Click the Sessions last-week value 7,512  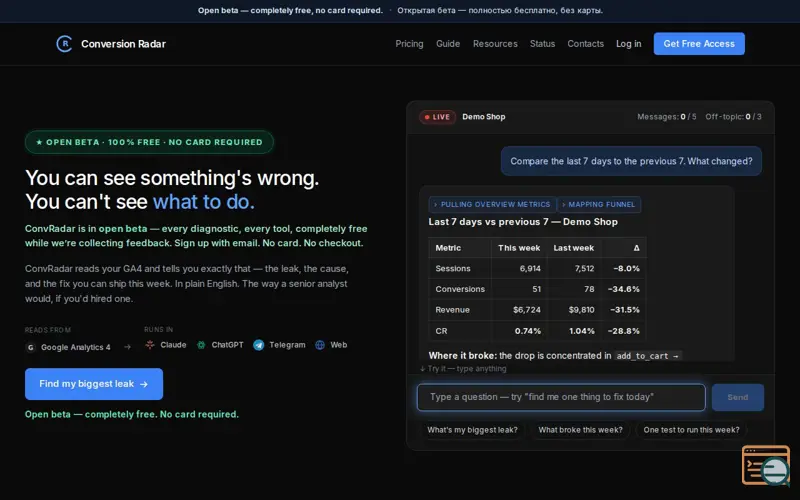tap(584, 268)
